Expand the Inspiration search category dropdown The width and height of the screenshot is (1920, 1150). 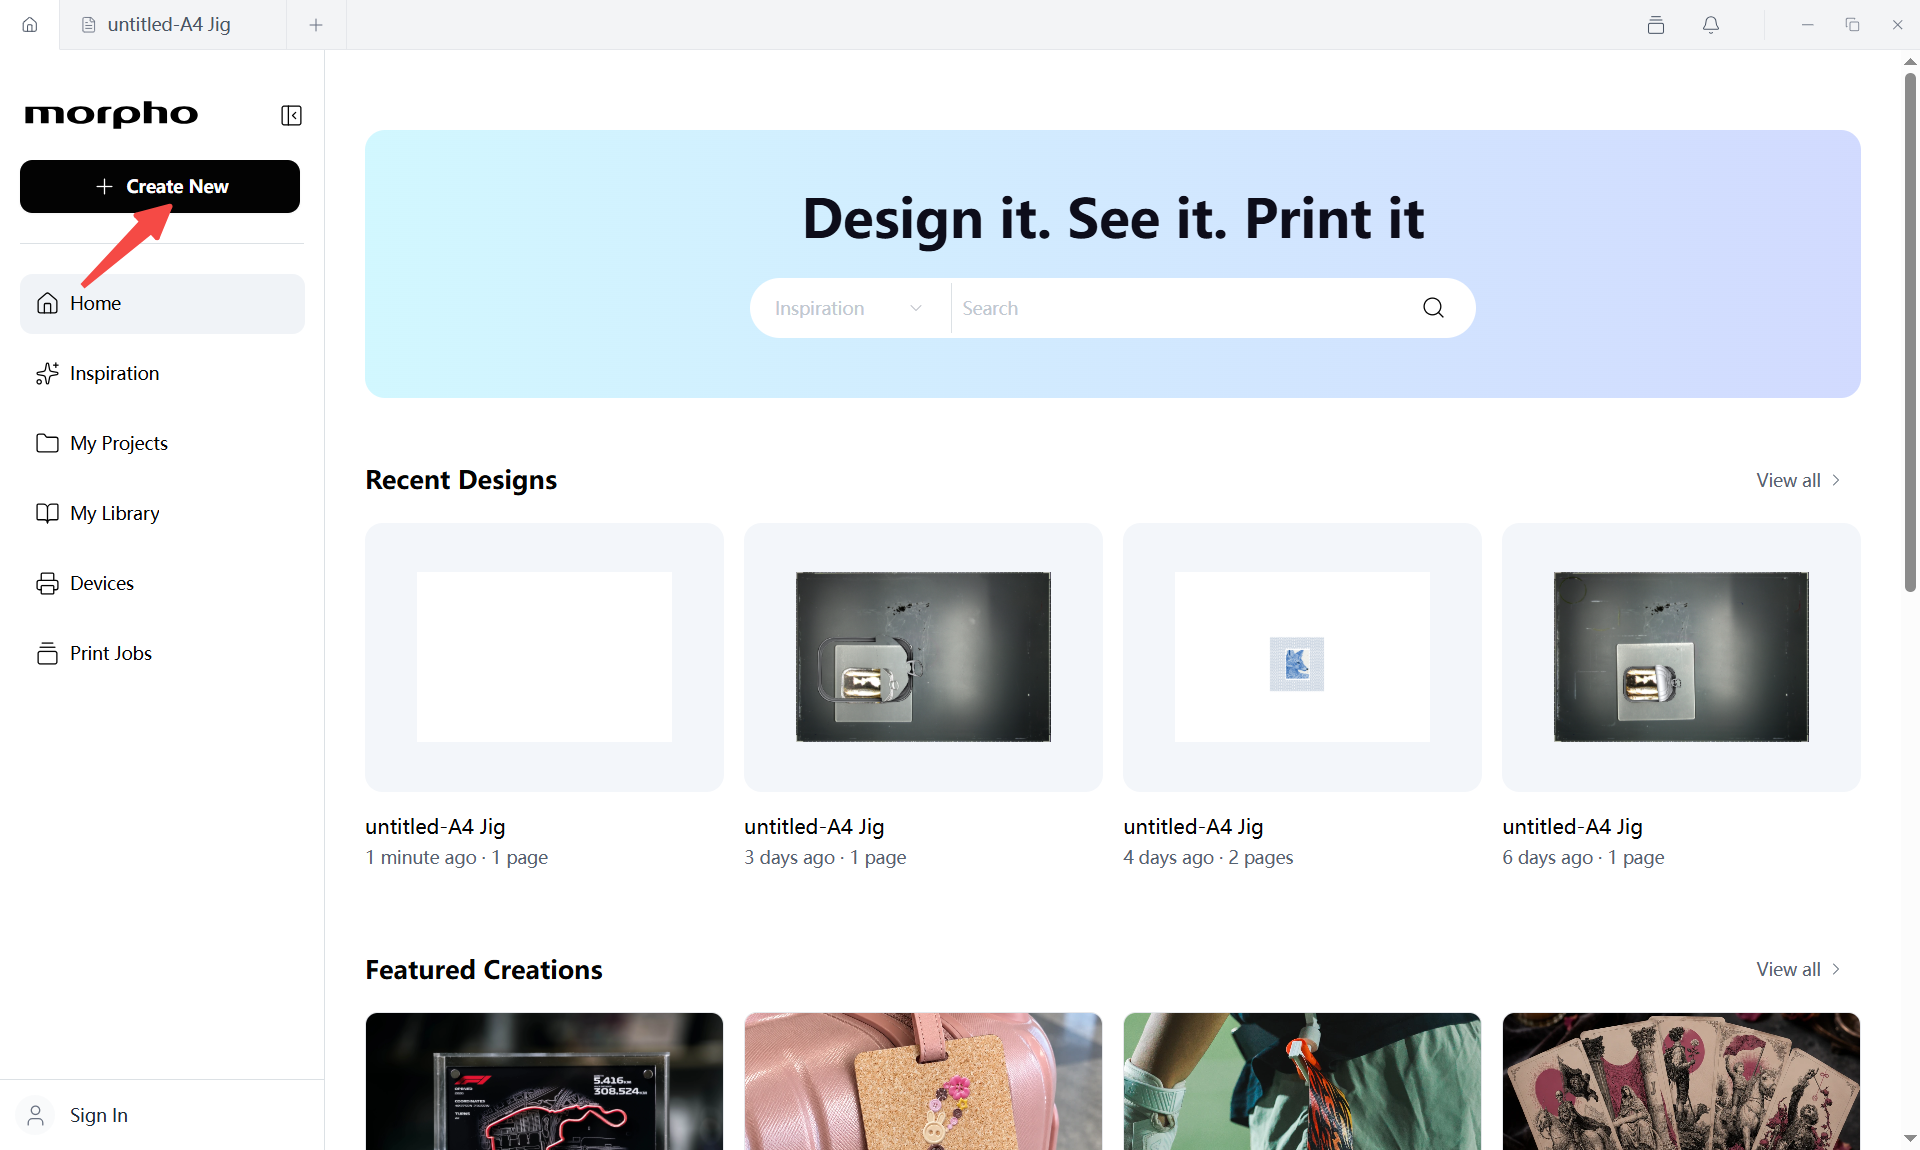coord(849,308)
